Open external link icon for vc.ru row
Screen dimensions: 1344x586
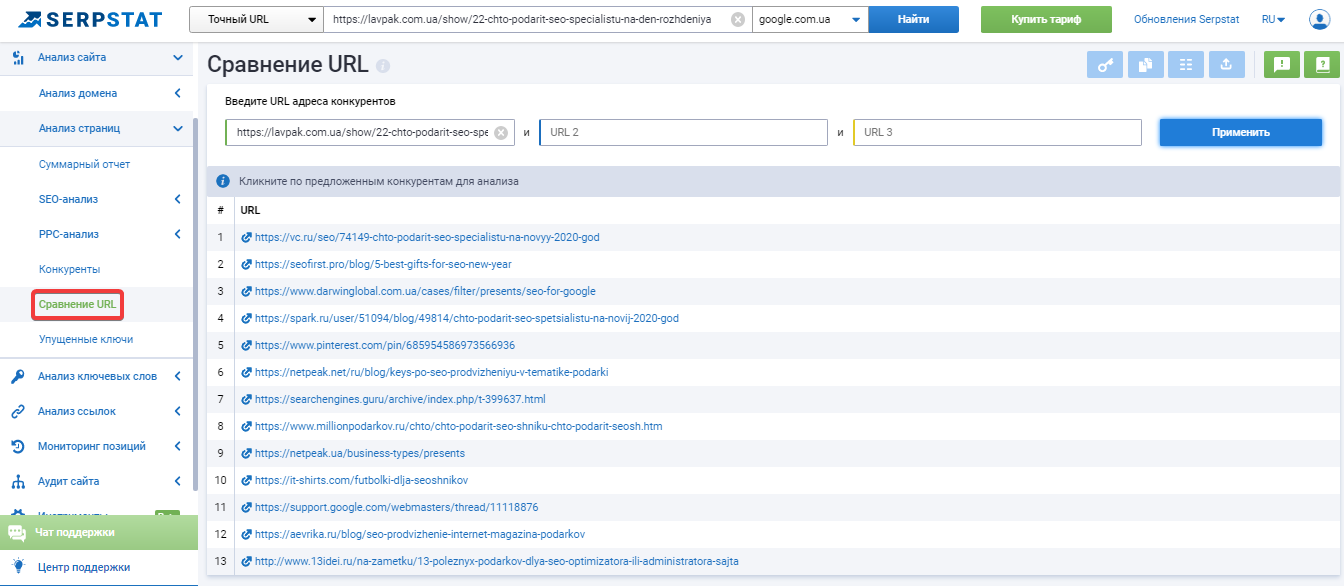click(247, 237)
